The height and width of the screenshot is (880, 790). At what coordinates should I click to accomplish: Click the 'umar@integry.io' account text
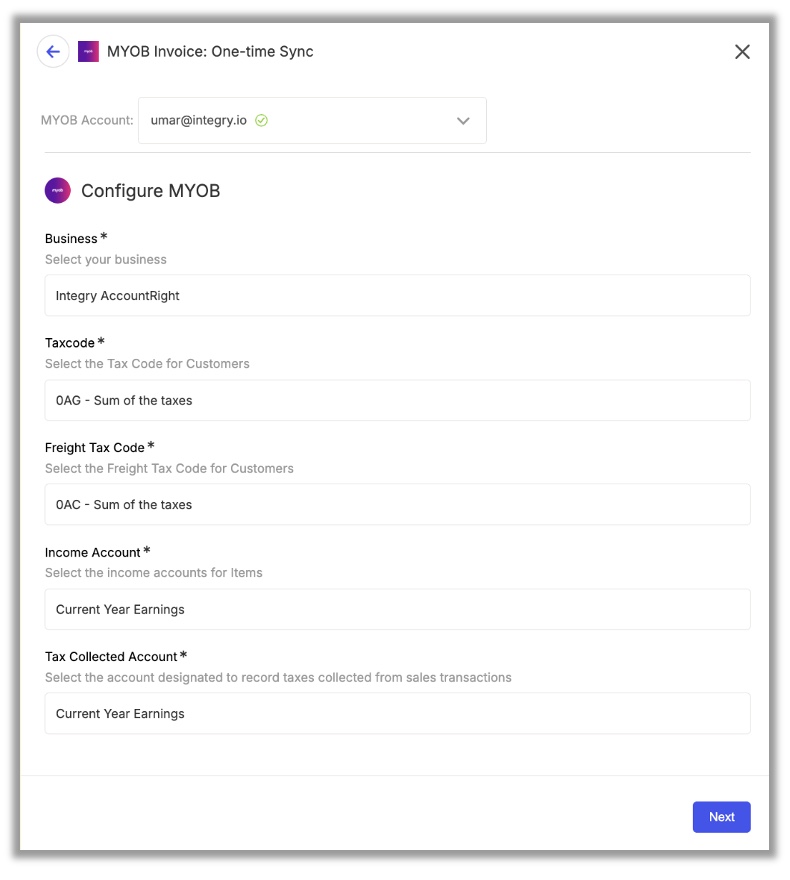(199, 120)
